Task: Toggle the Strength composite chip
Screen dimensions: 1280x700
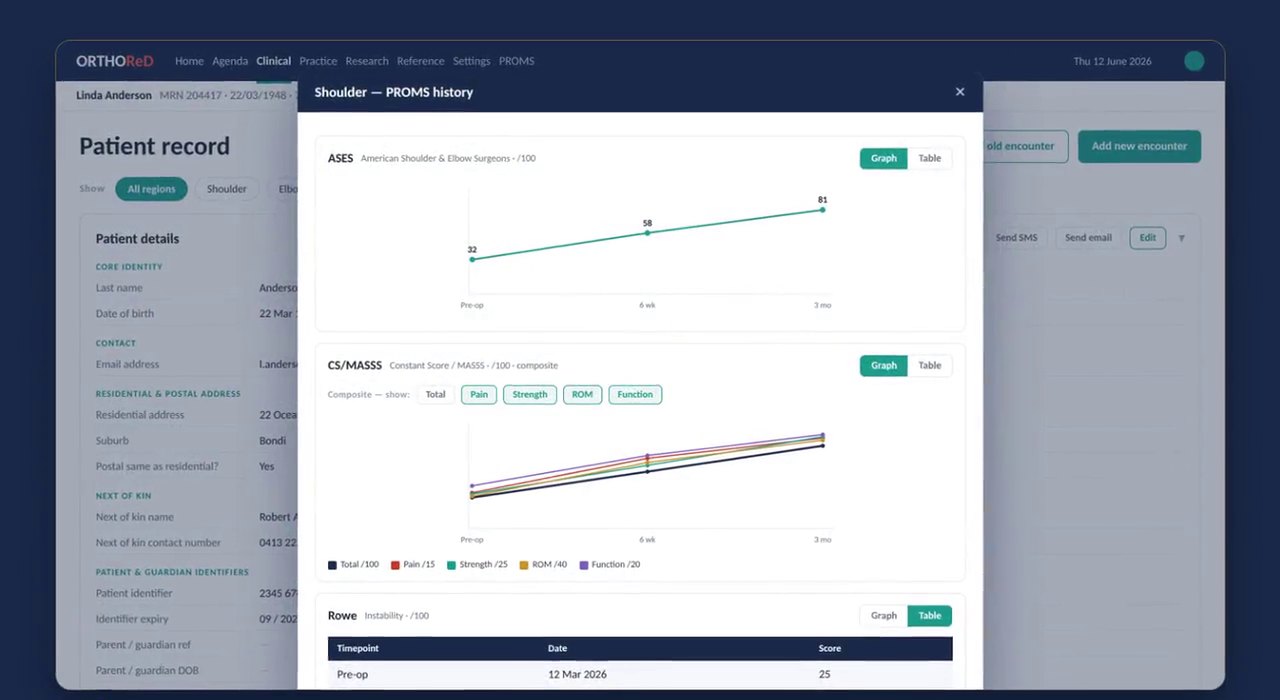Action: (x=530, y=394)
